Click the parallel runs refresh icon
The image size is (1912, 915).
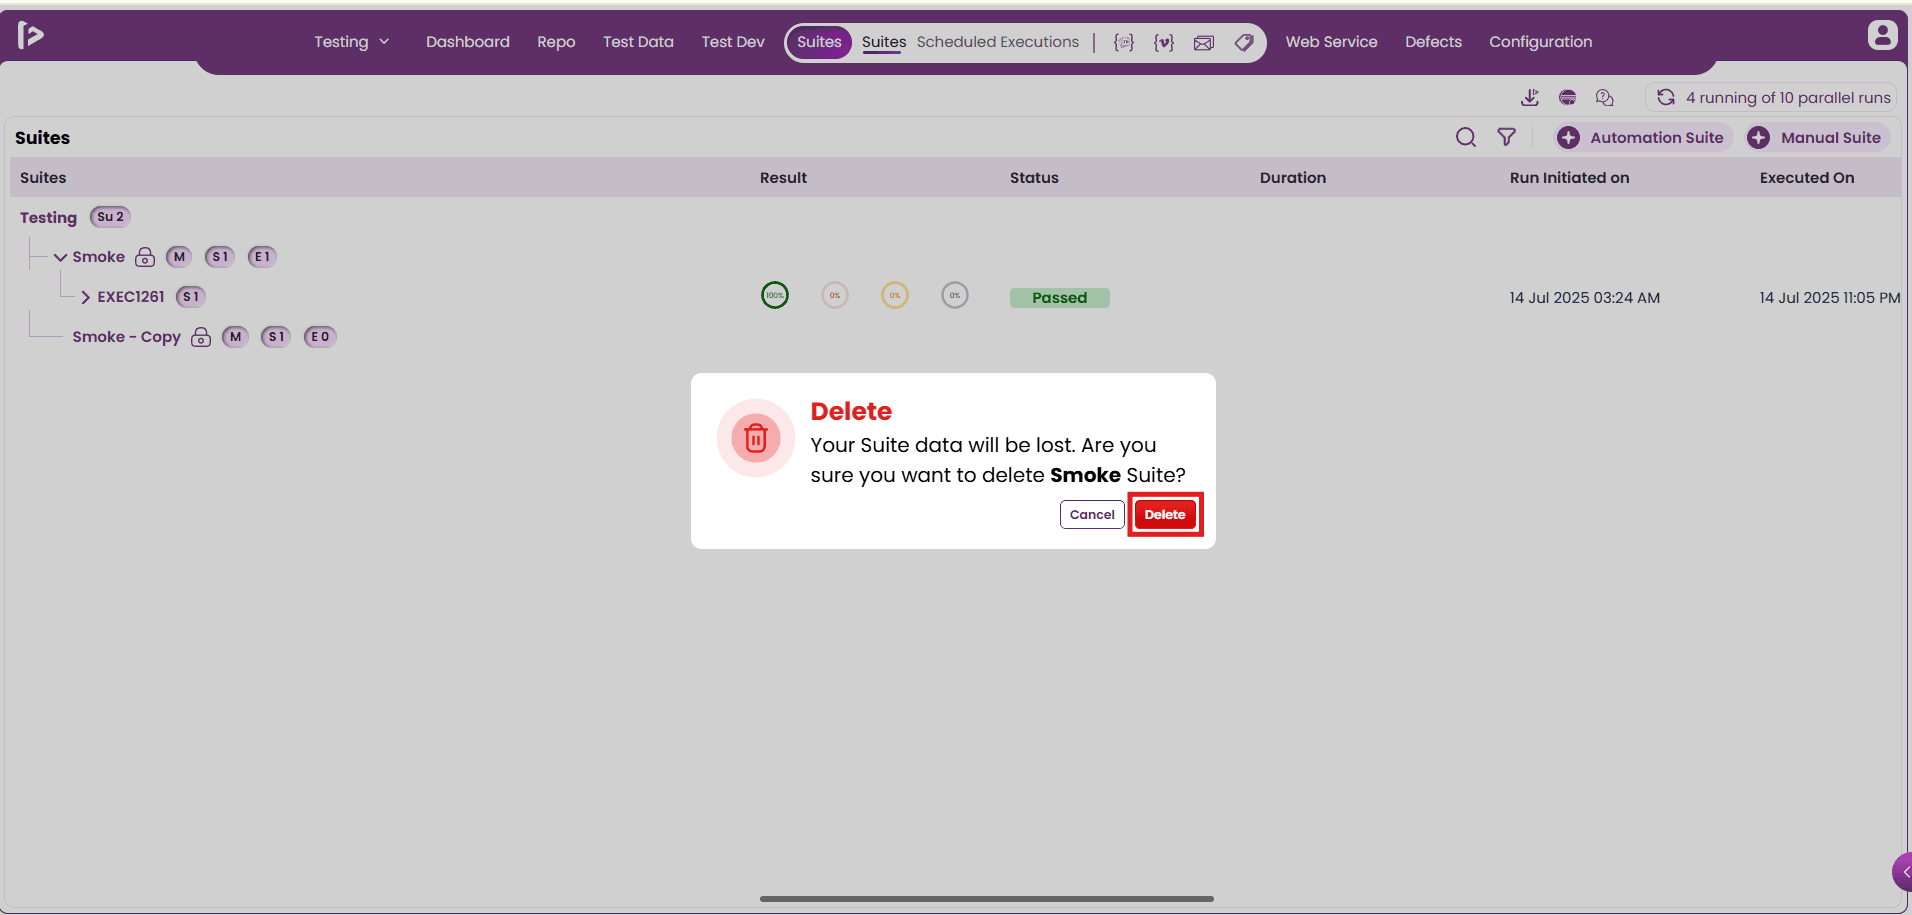(1666, 97)
